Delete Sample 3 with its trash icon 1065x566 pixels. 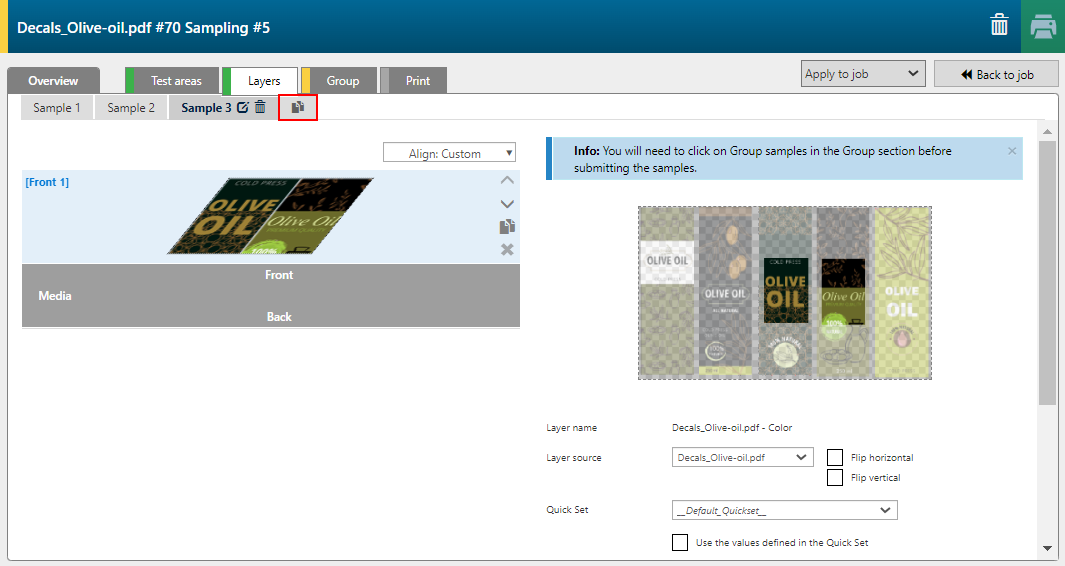260,108
